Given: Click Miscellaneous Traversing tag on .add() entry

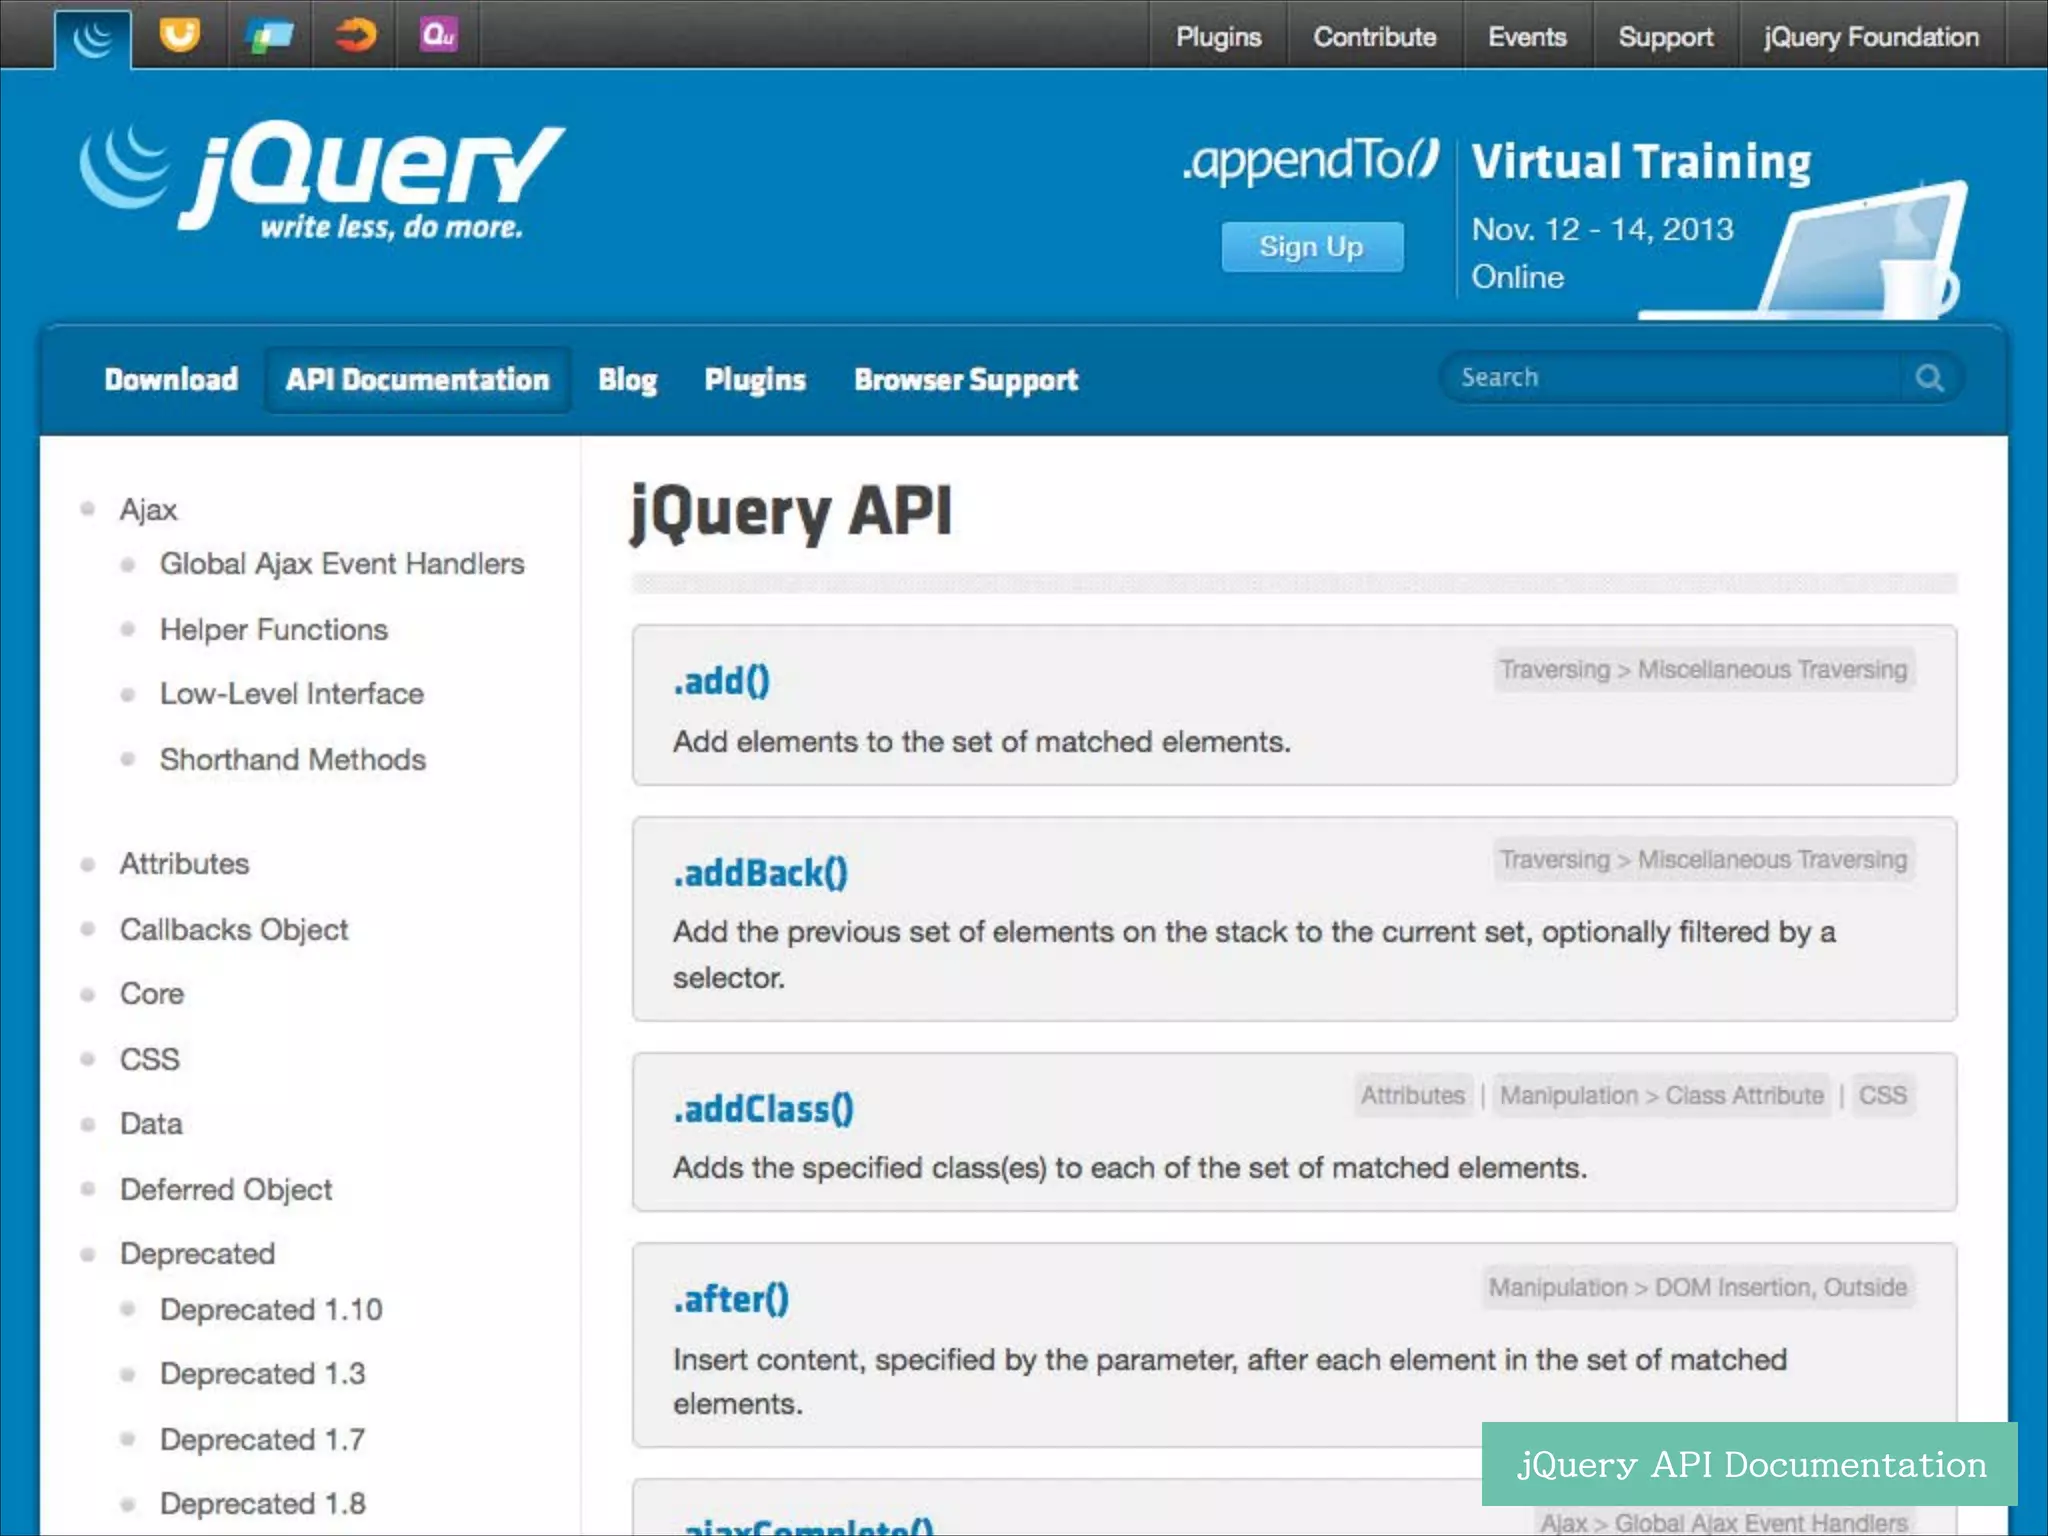Looking at the screenshot, I should click(1772, 670).
